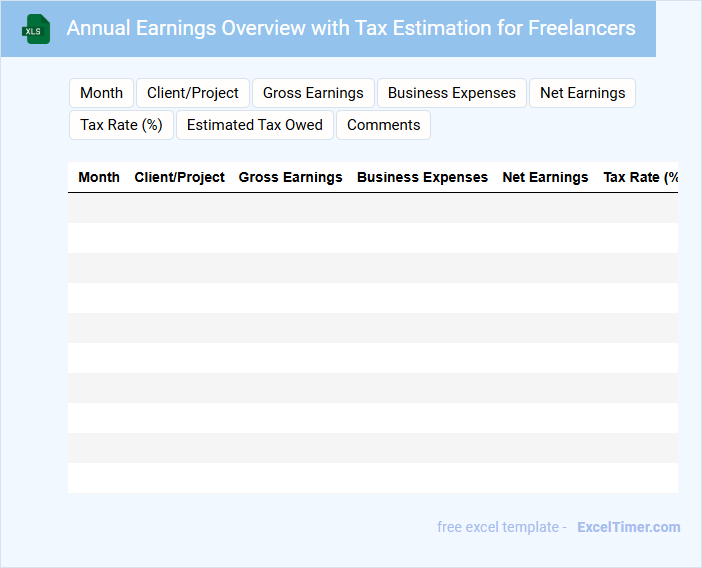Click the Tax Rate table column header
Viewport: 702px width, 568px height.
coord(640,177)
